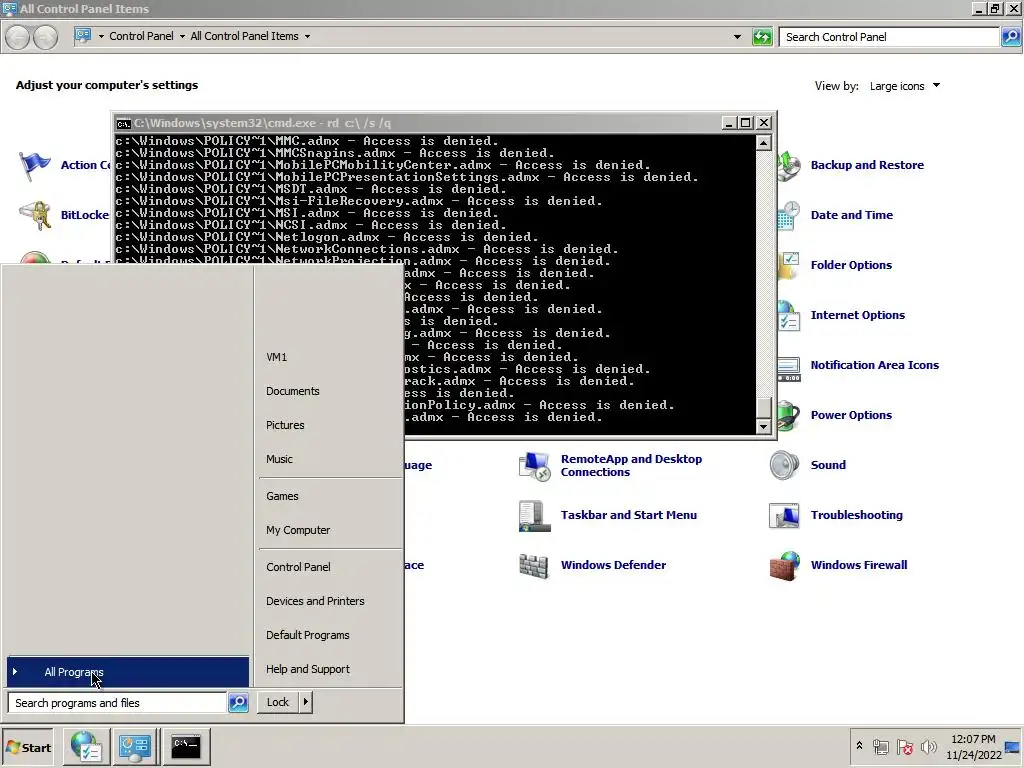The height and width of the screenshot is (768, 1024).
Task: Click the Show desktop button
Action: pos(1013,747)
